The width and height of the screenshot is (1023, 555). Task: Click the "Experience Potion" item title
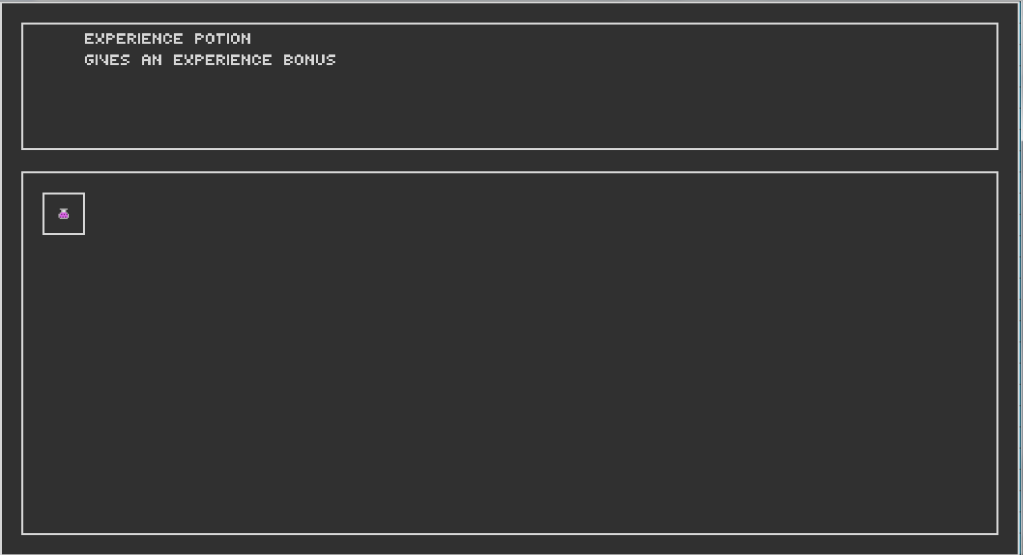tap(168, 38)
